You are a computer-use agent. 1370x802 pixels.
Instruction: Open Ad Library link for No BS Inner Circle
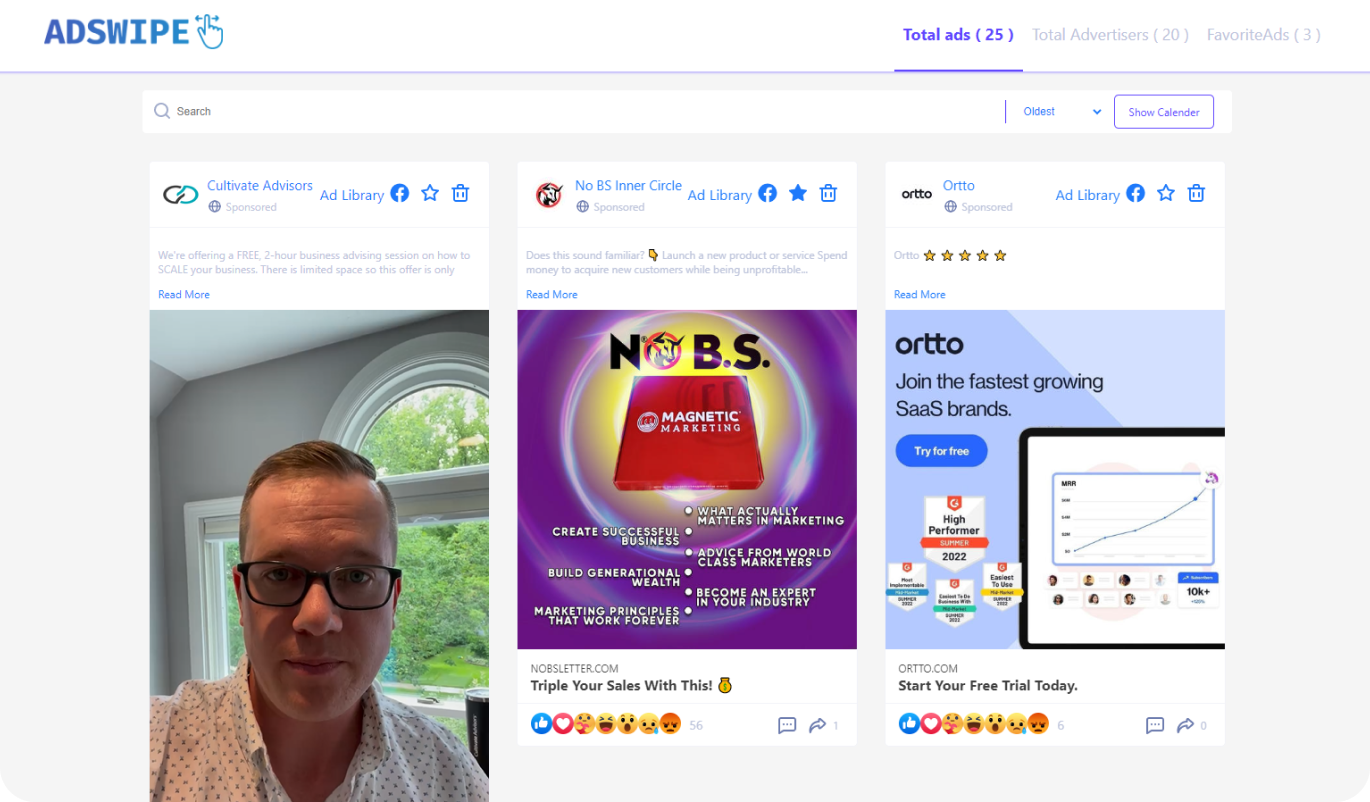(720, 195)
